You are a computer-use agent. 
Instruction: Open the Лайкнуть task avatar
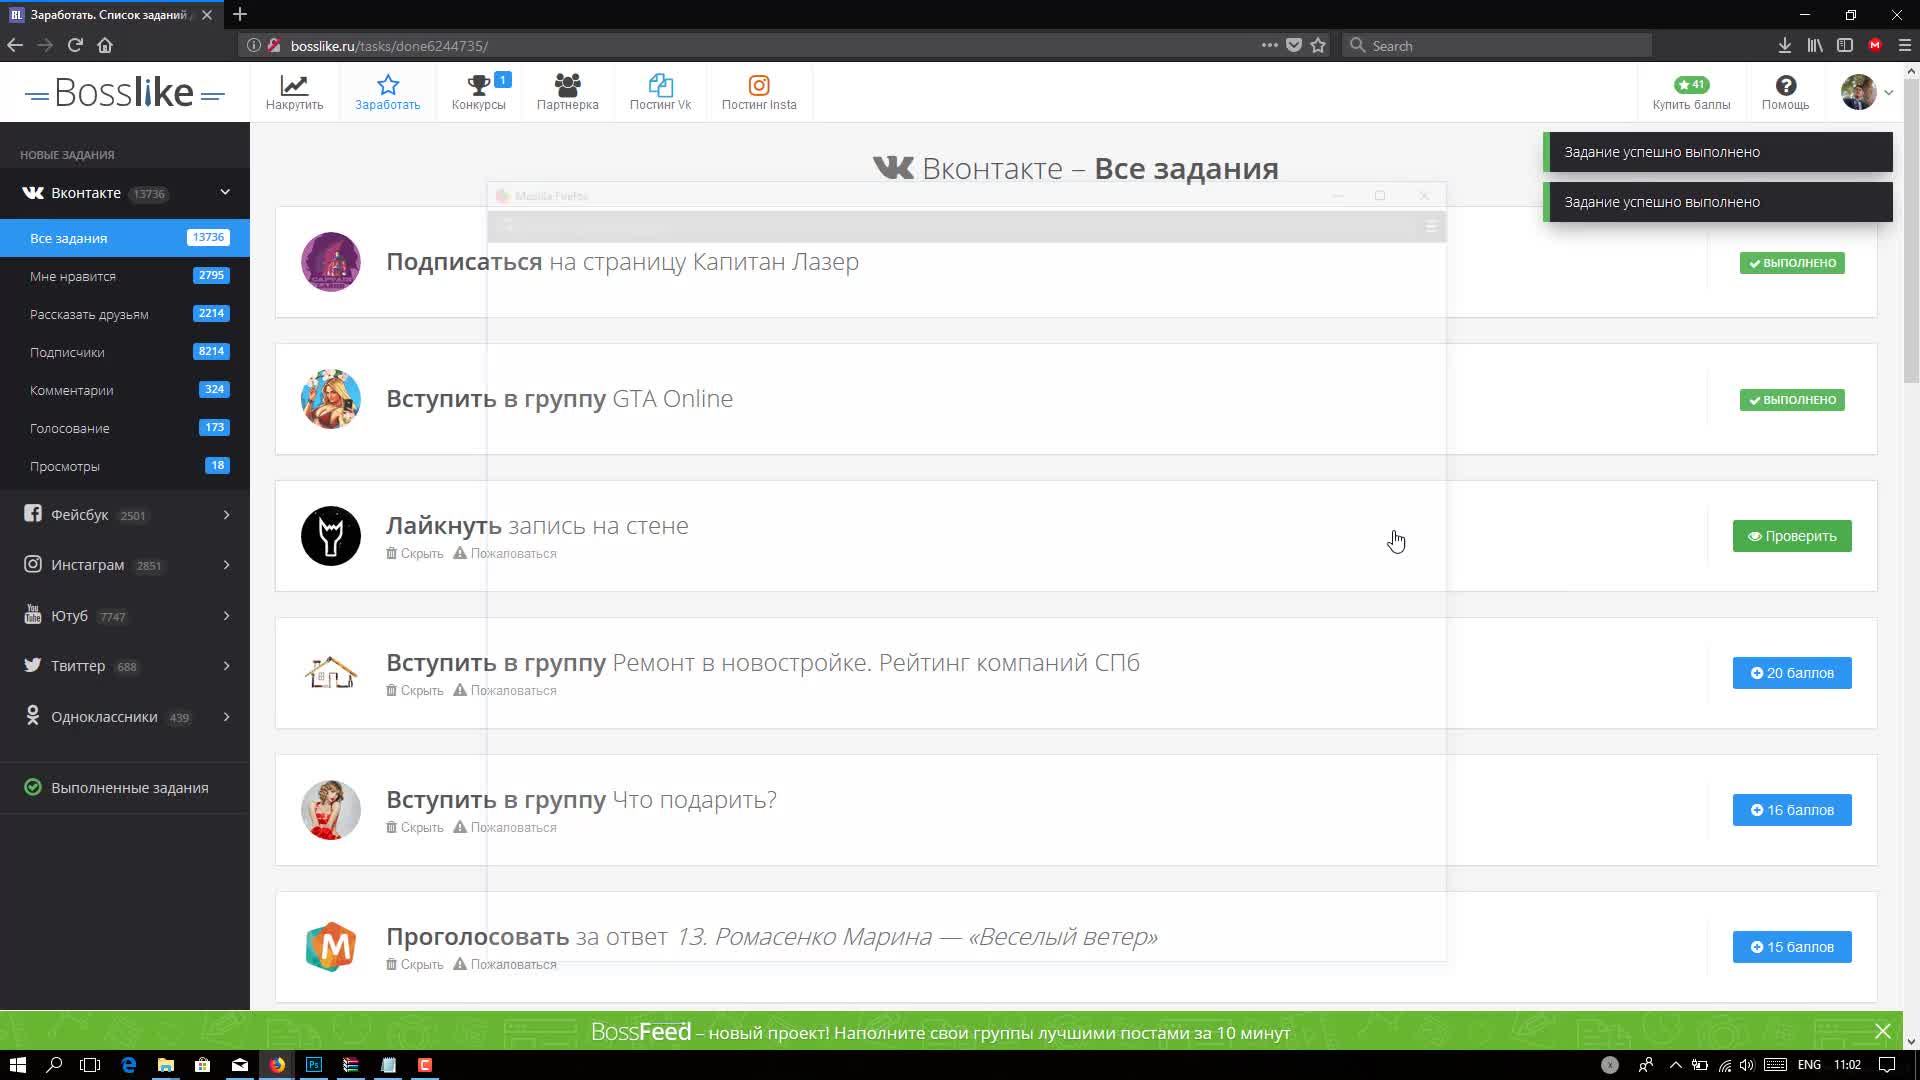pyautogui.click(x=331, y=536)
